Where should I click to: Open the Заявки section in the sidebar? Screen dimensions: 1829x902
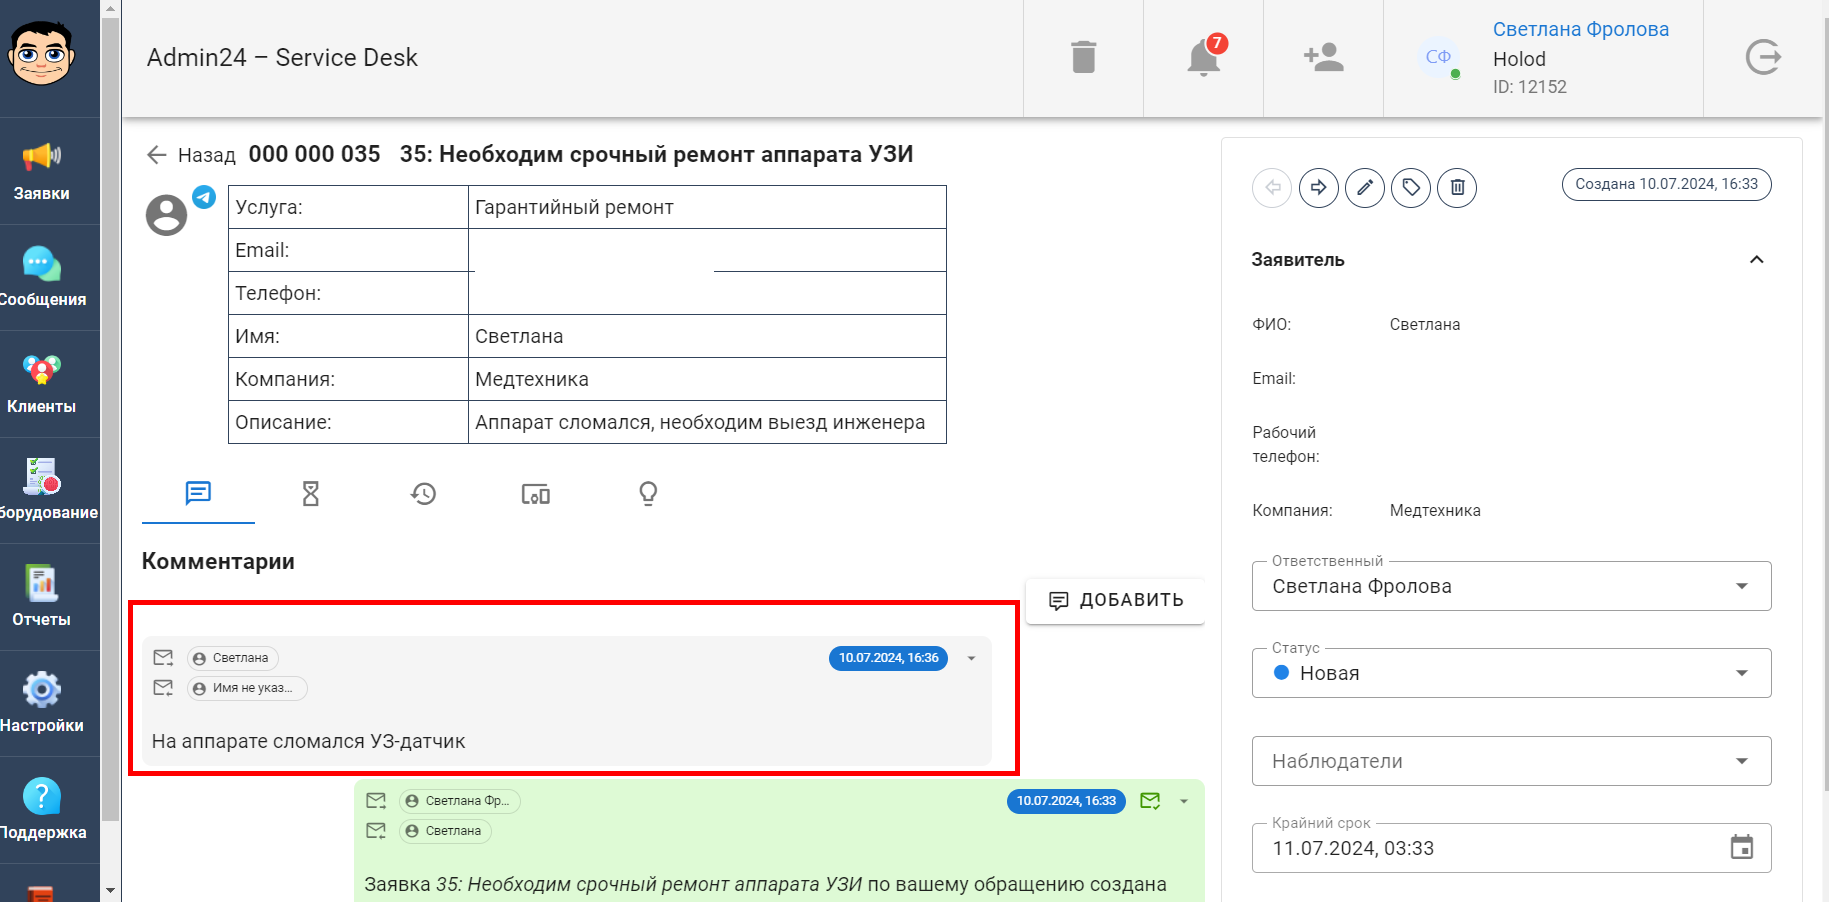(x=42, y=171)
